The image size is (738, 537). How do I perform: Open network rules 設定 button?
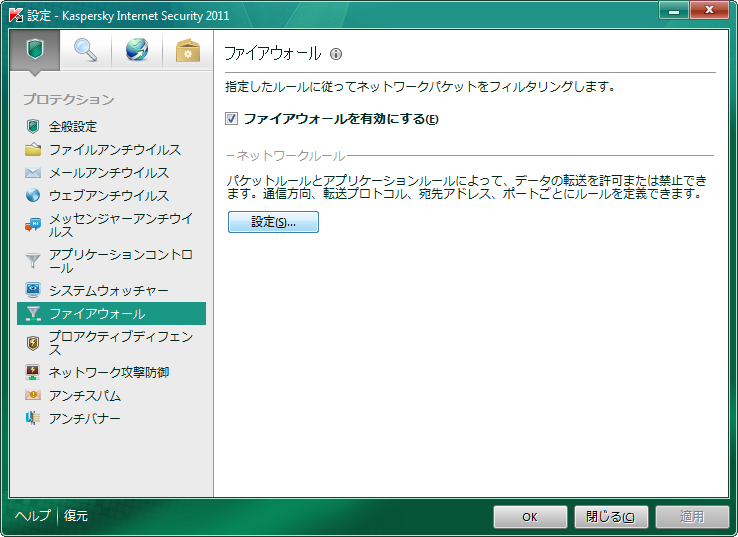[273, 222]
